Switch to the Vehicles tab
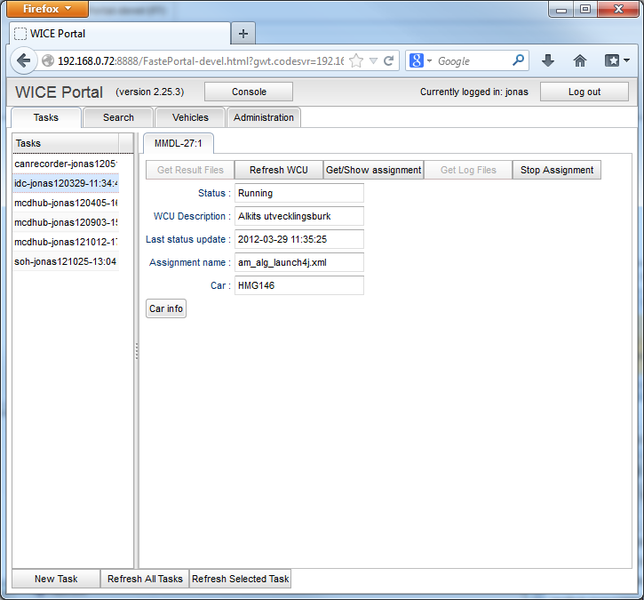The width and height of the screenshot is (644, 600). (x=190, y=117)
